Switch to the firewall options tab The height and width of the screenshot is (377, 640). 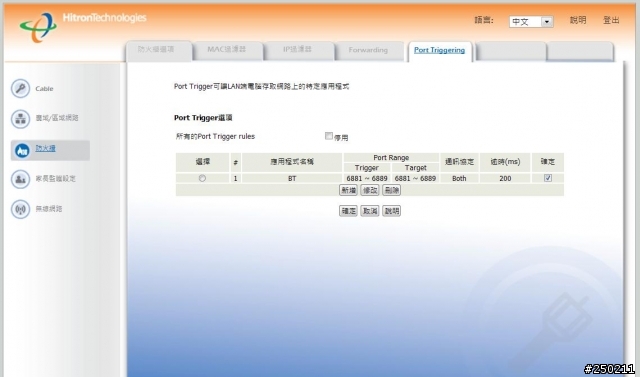point(159,50)
